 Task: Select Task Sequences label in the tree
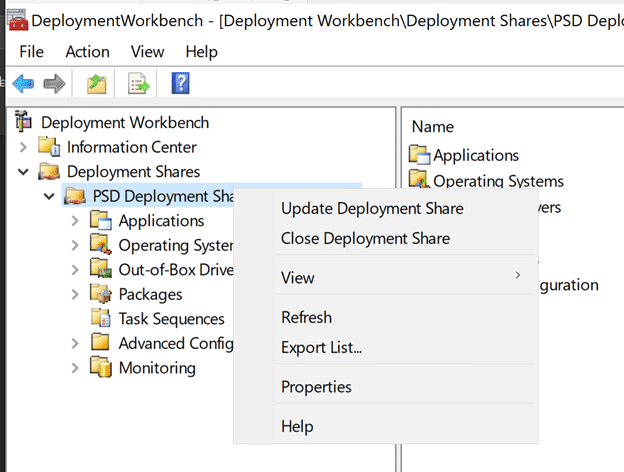pos(172,319)
